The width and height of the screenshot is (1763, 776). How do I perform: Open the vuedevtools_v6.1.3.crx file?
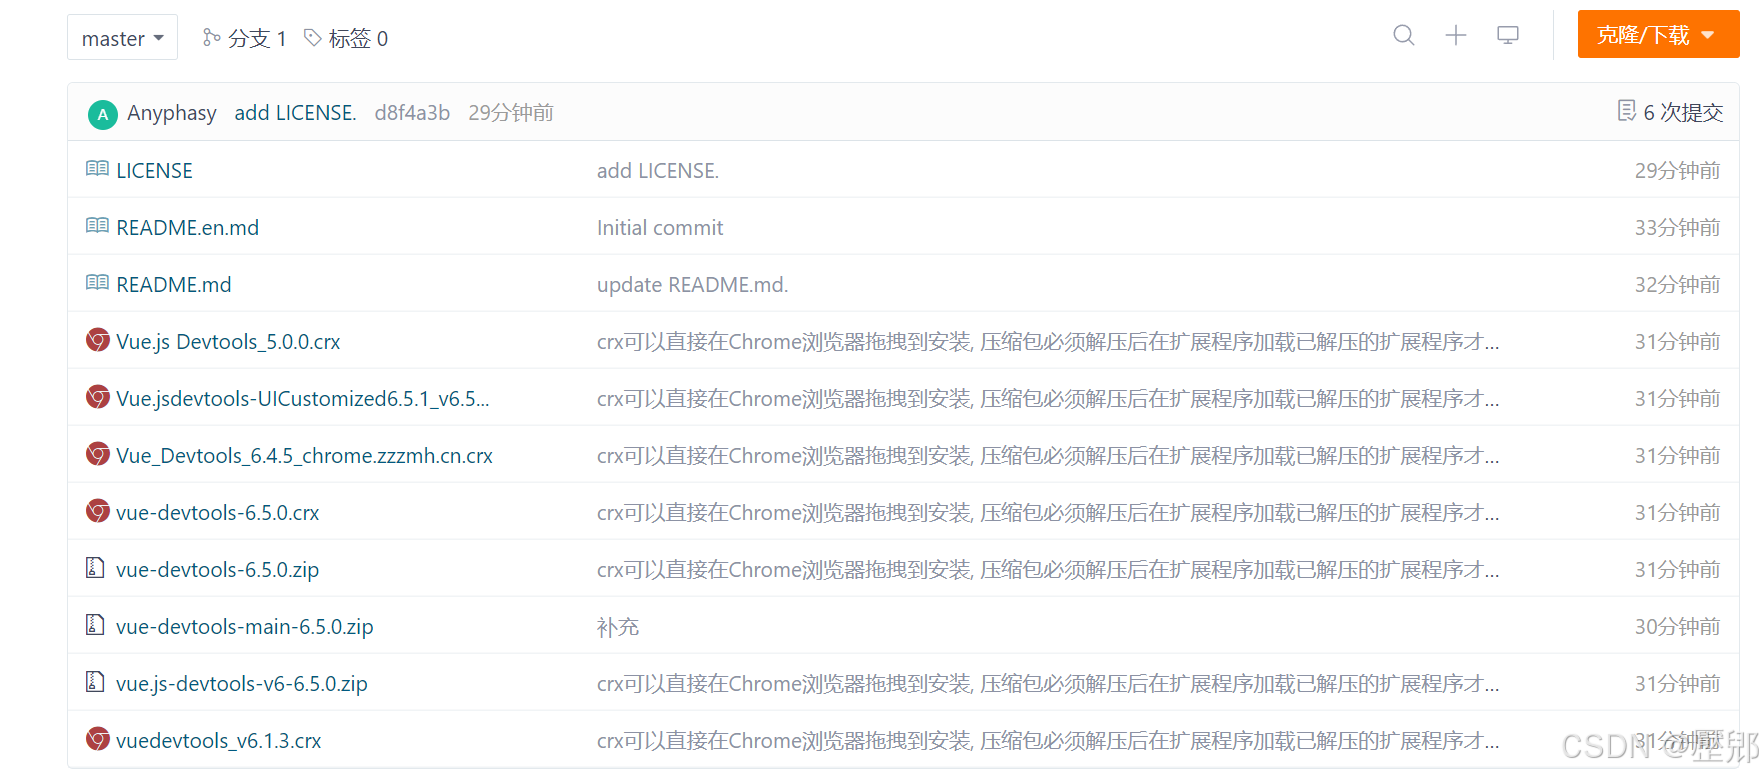point(218,741)
